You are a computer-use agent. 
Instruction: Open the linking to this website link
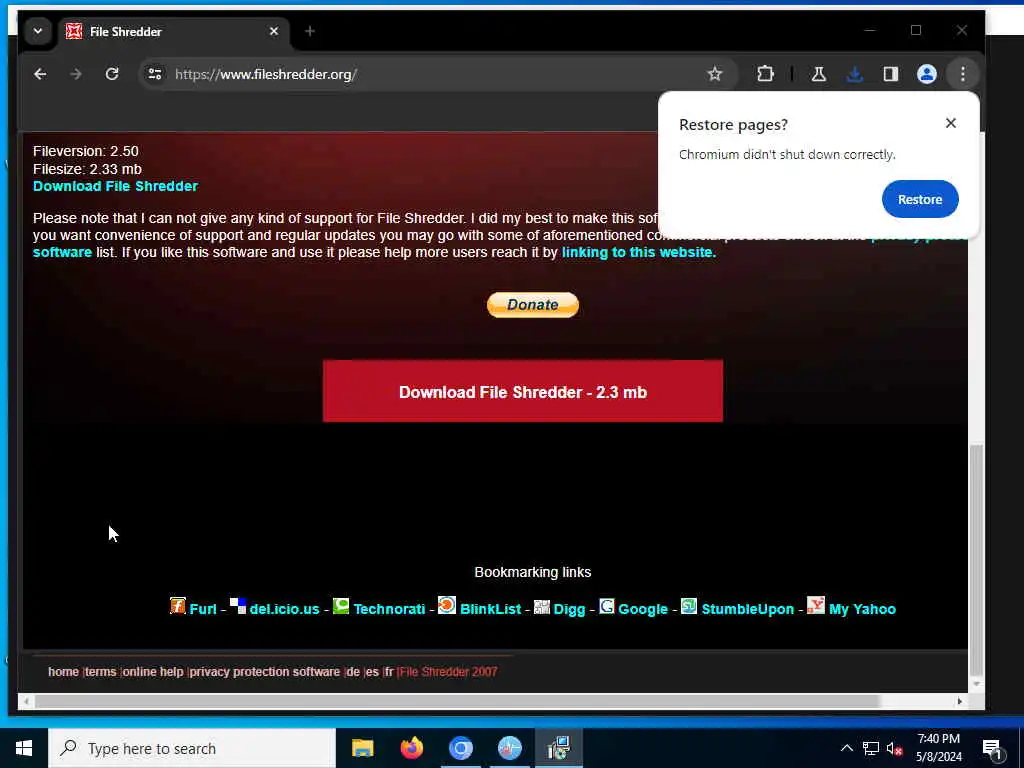pyautogui.click(x=639, y=252)
